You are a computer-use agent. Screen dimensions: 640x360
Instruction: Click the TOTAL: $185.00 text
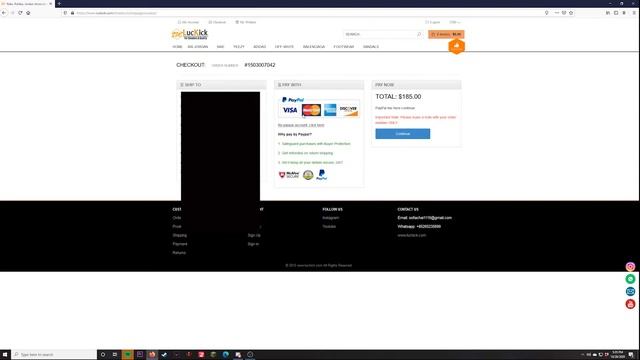[x=398, y=97]
